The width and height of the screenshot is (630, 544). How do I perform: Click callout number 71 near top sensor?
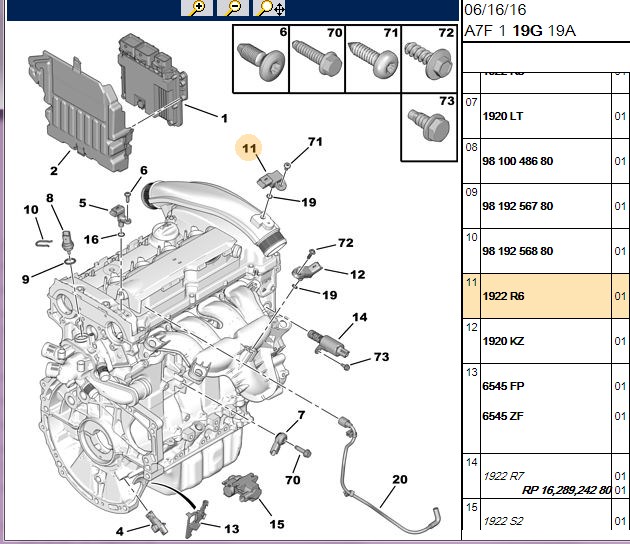tap(315, 141)
